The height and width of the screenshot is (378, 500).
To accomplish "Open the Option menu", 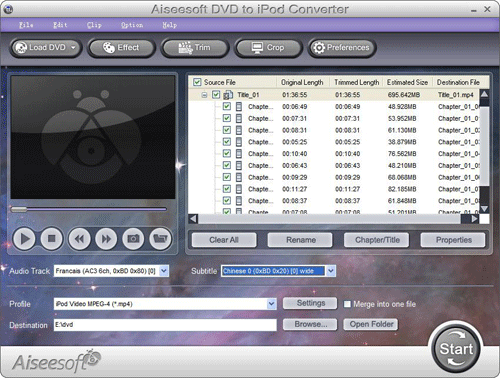I will click(x=132, y=25).
